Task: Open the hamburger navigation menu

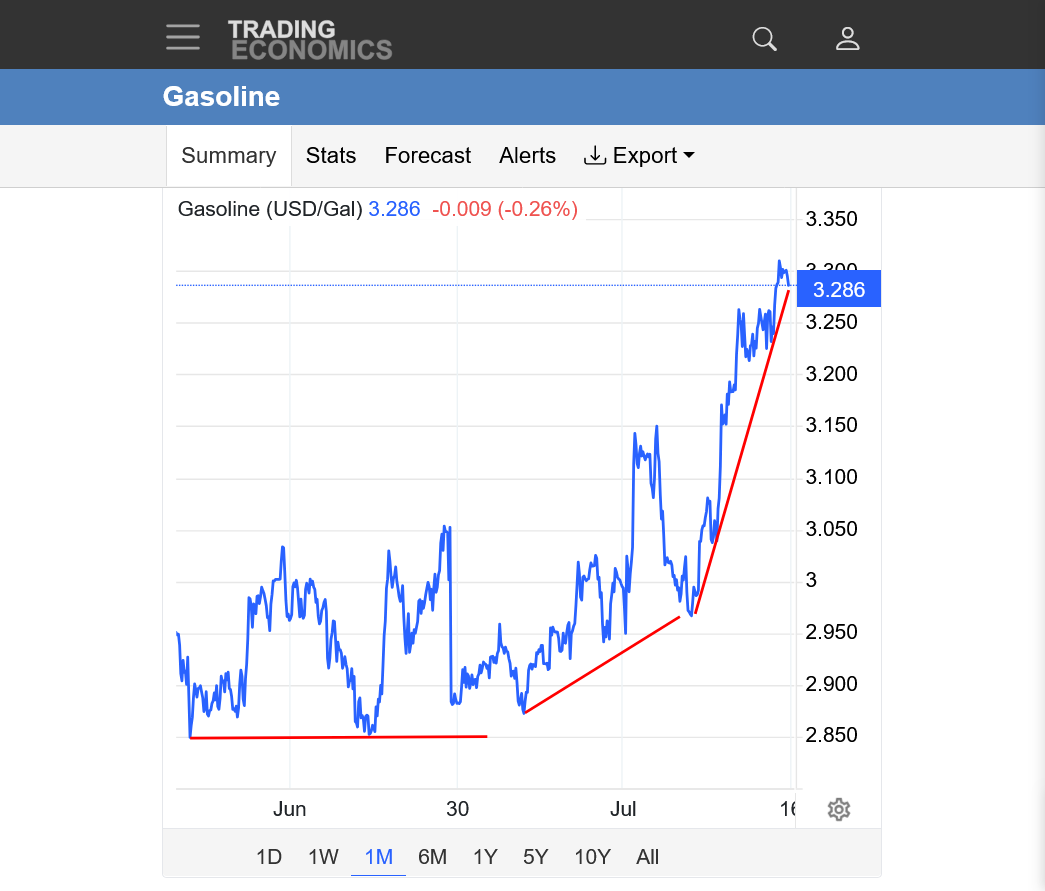Action: click(x=183, y=37)
